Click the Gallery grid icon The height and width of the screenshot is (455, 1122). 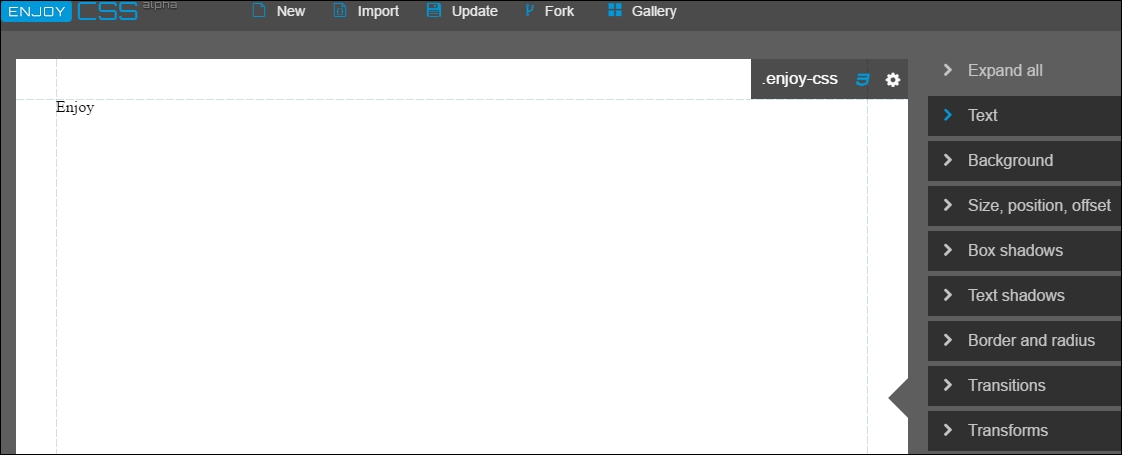(x=614, y=11)
